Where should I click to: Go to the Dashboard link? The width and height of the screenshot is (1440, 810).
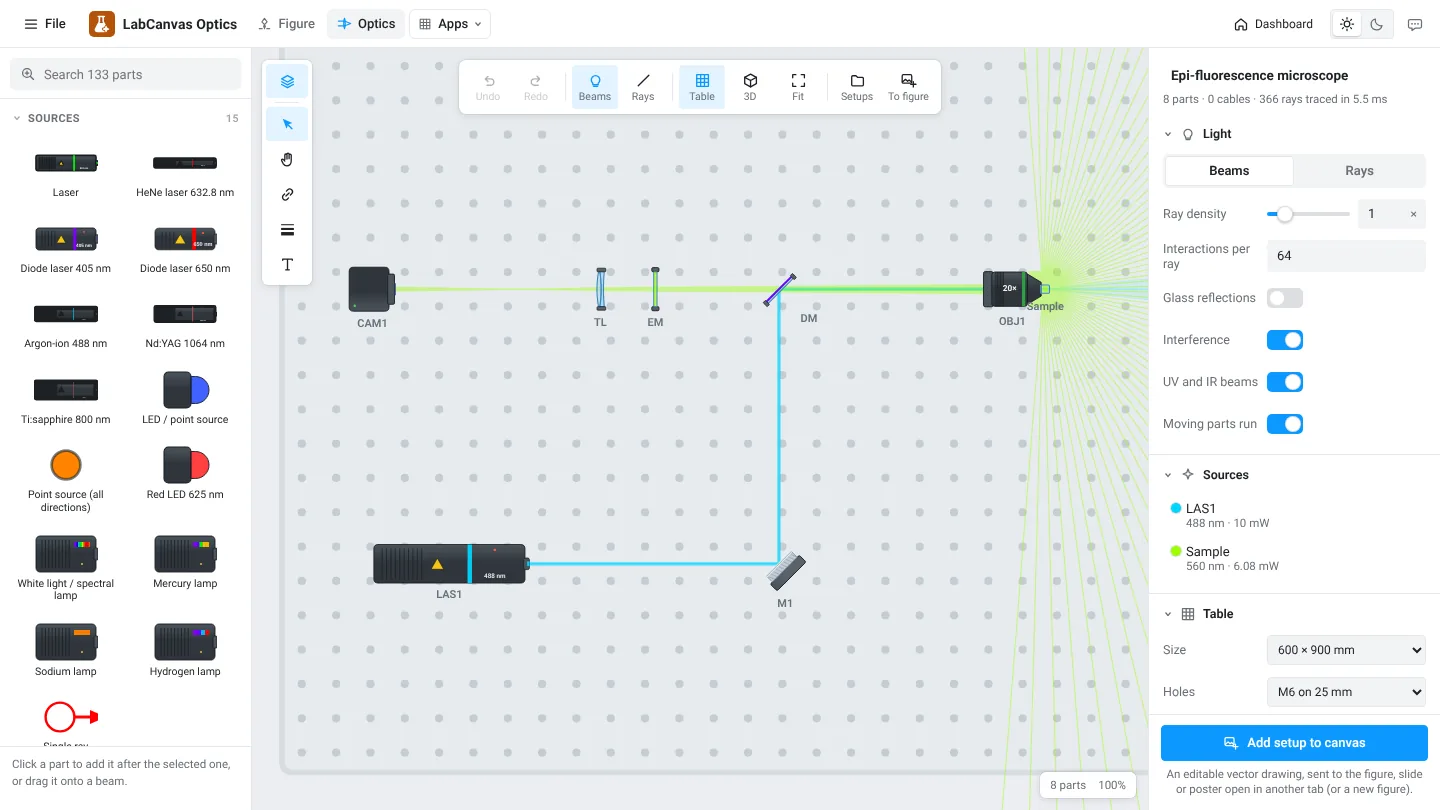1273,24
